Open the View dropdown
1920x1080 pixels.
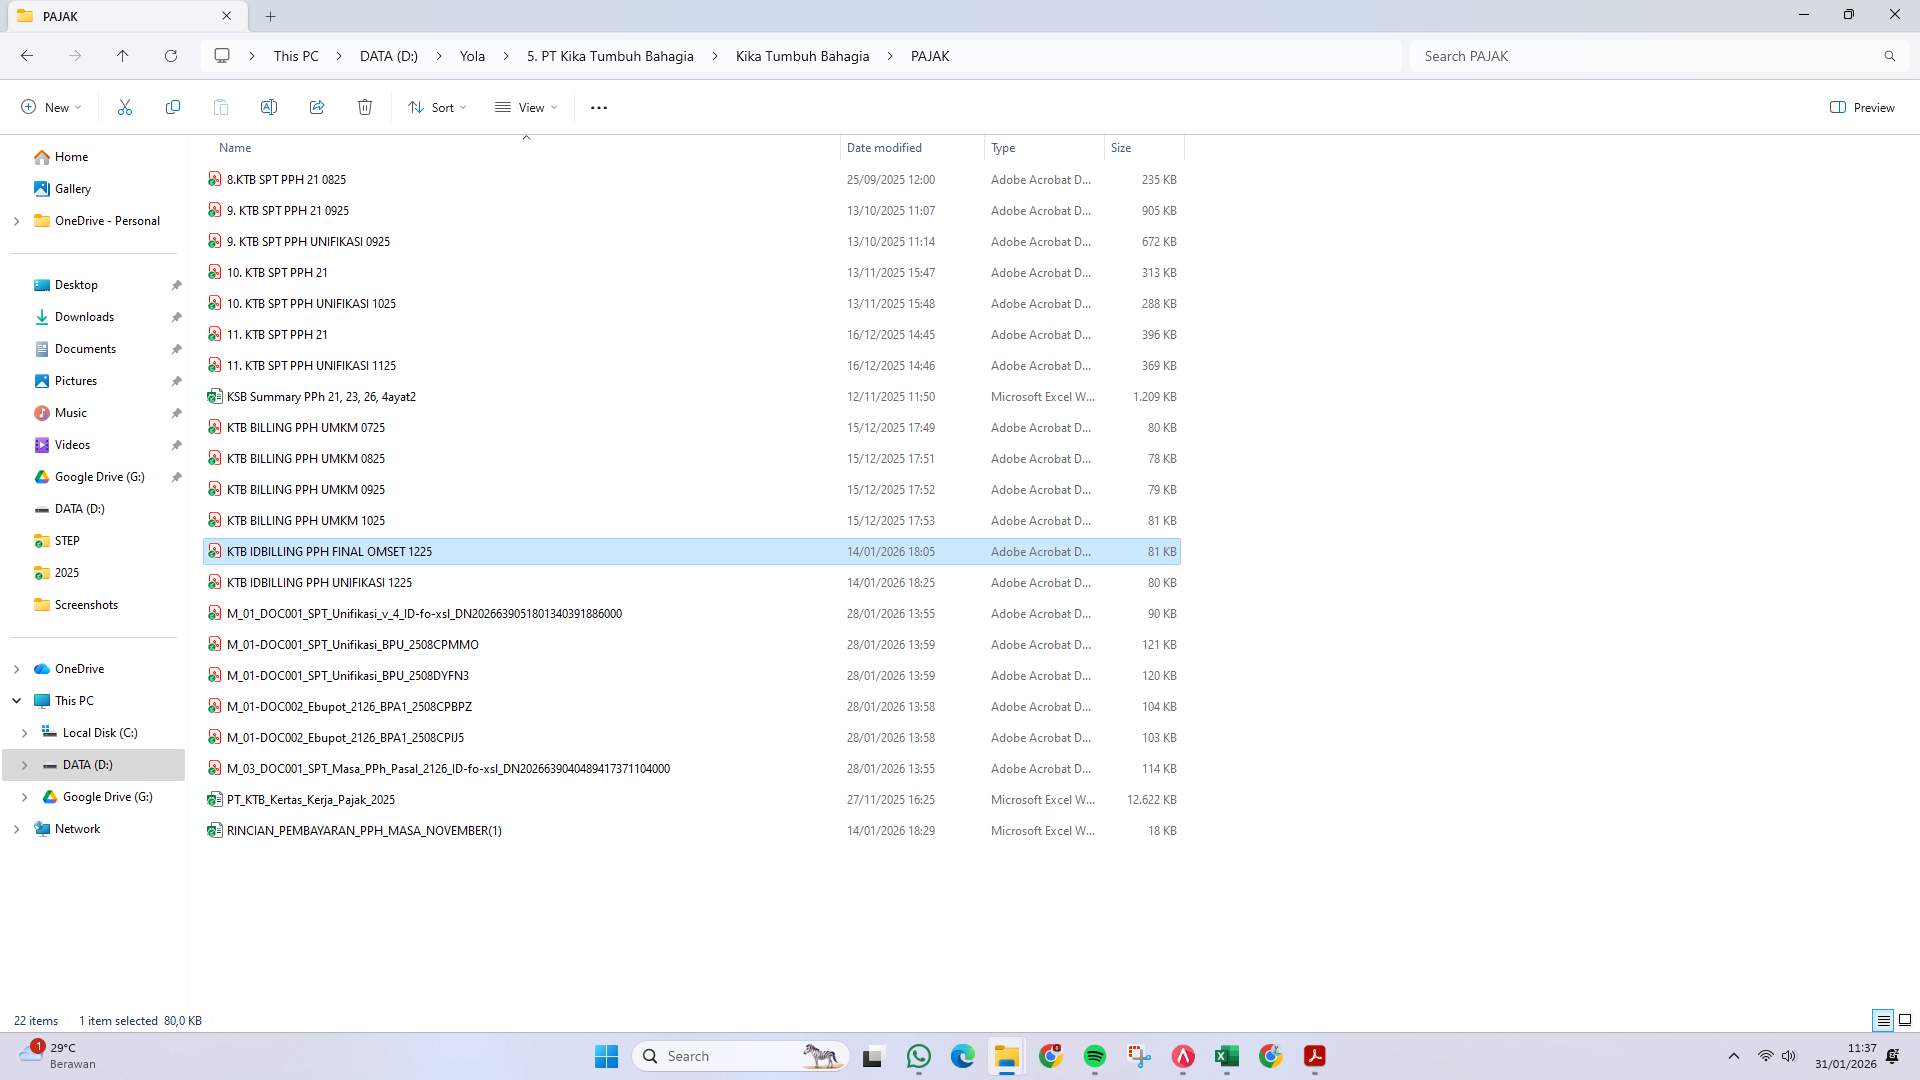tap(525, 107)
